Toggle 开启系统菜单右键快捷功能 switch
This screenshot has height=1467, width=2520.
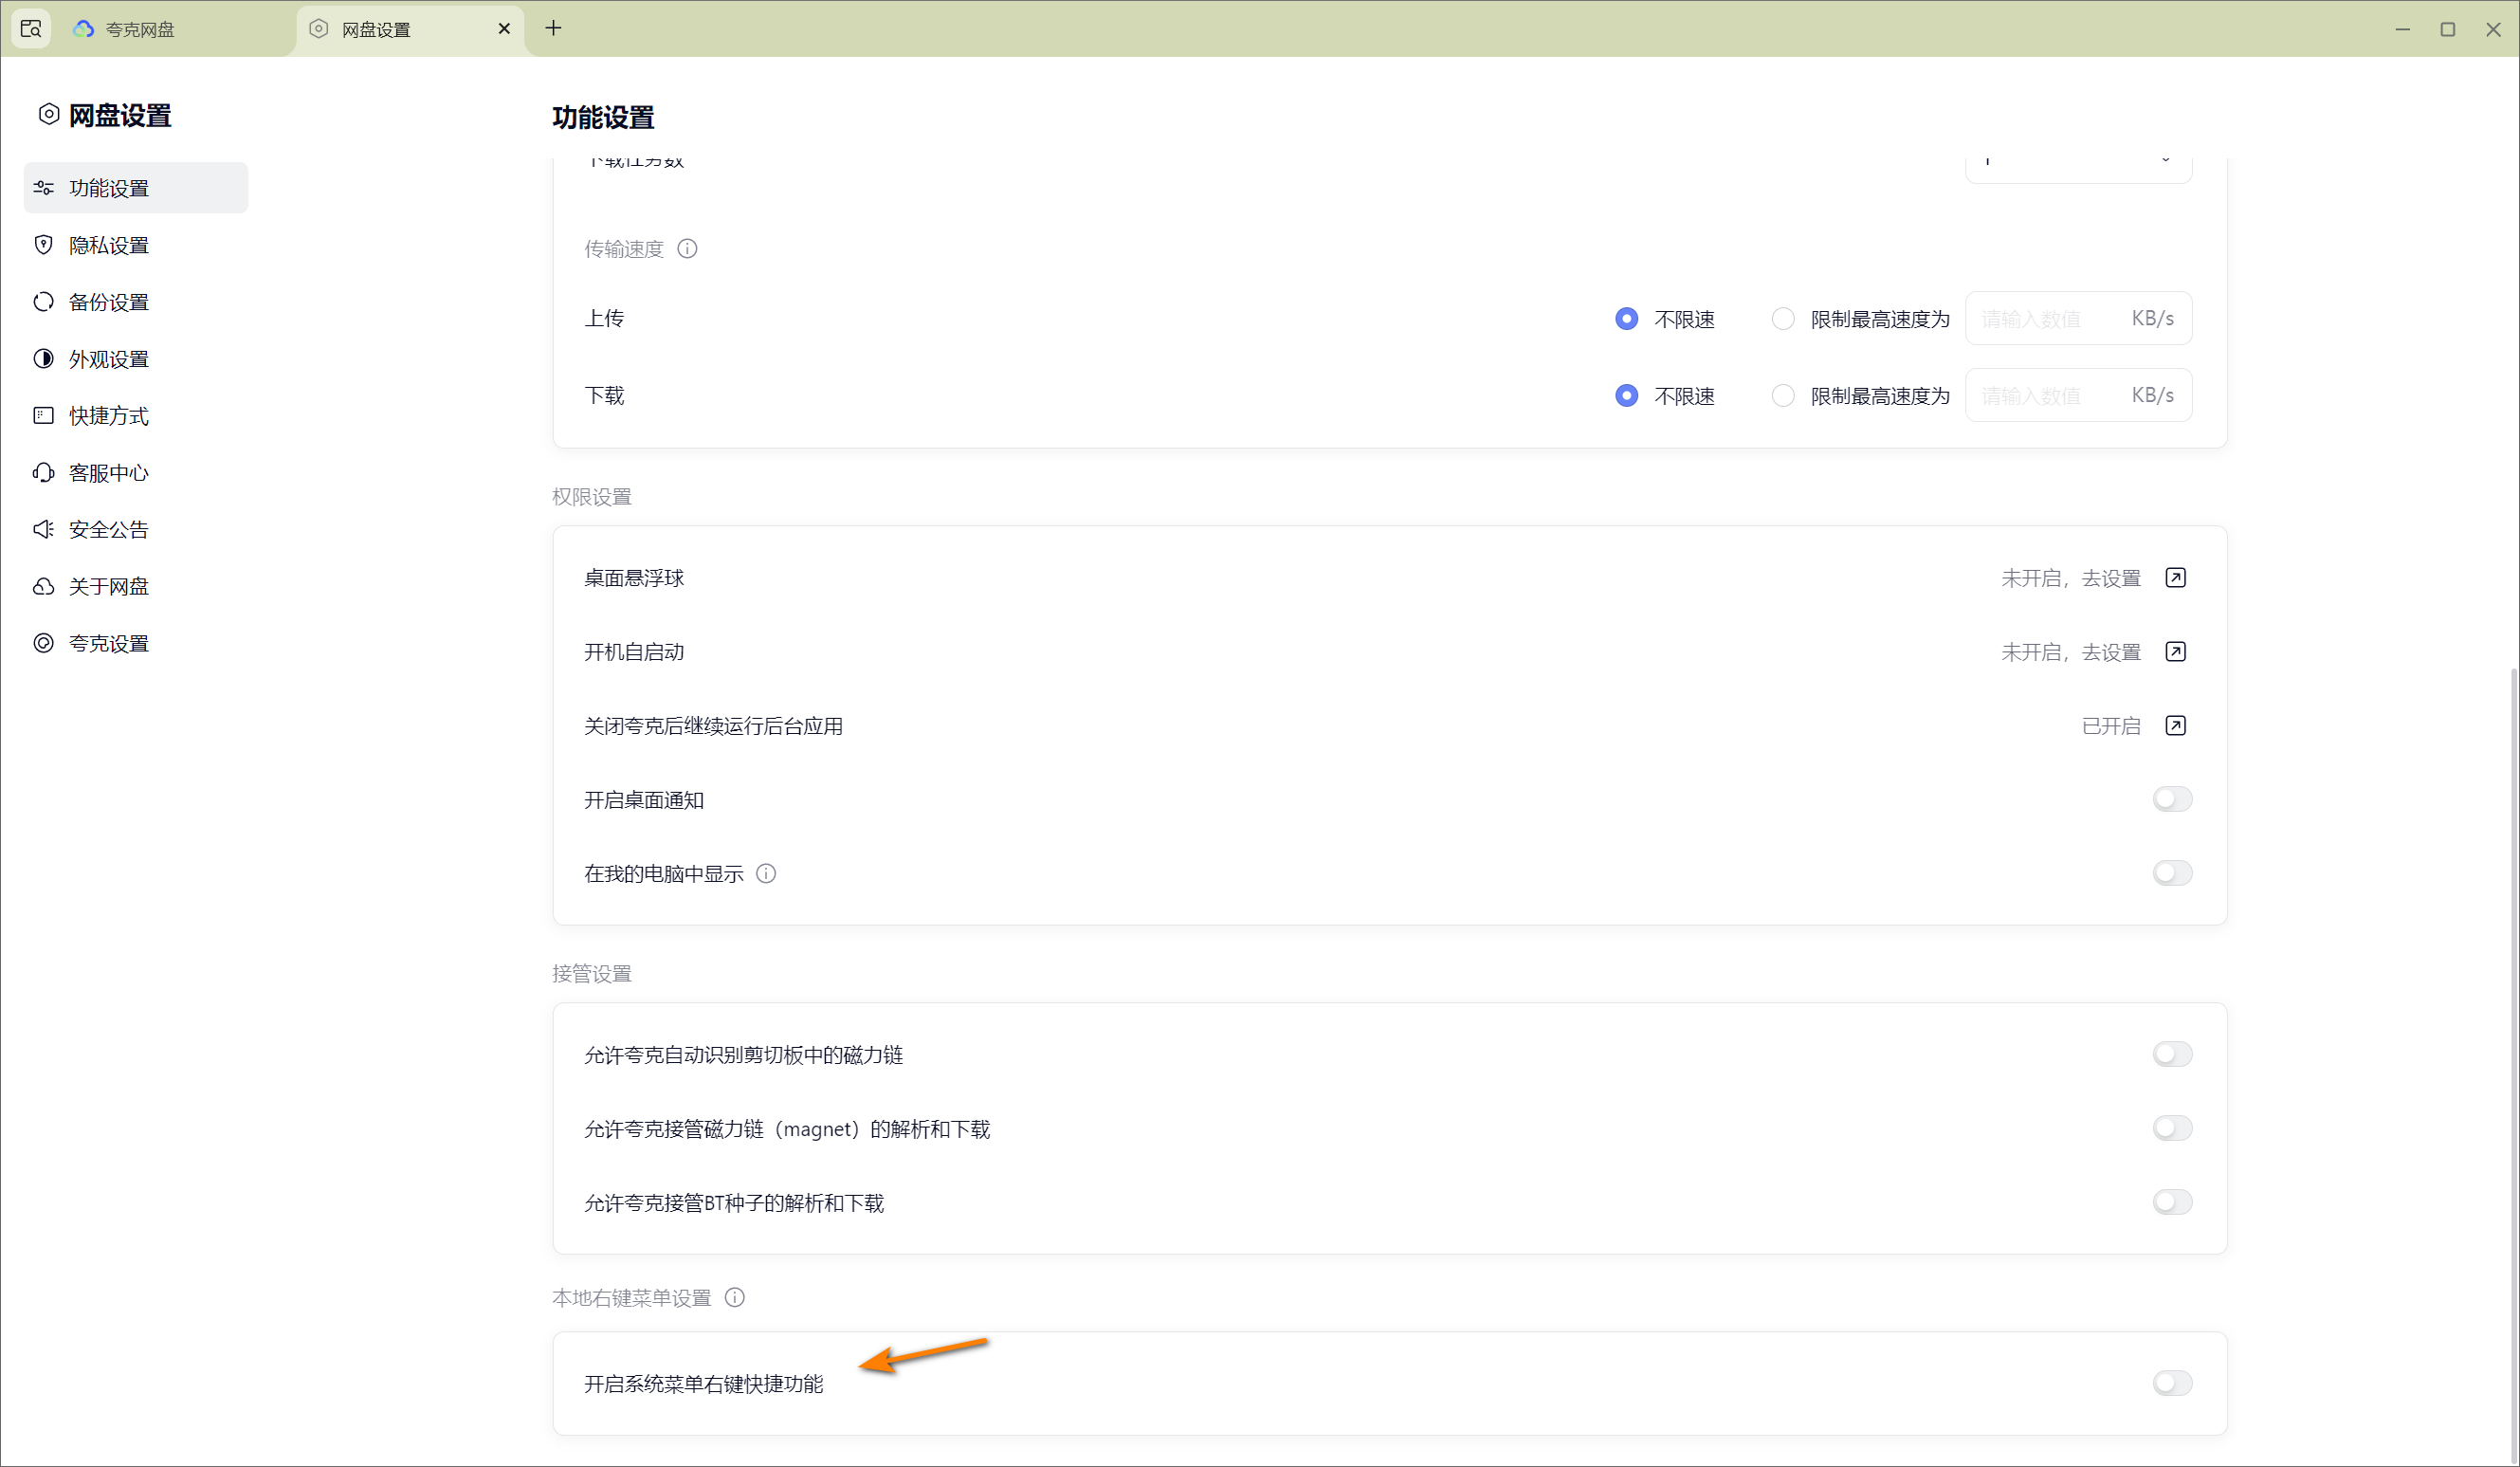2172,1383
